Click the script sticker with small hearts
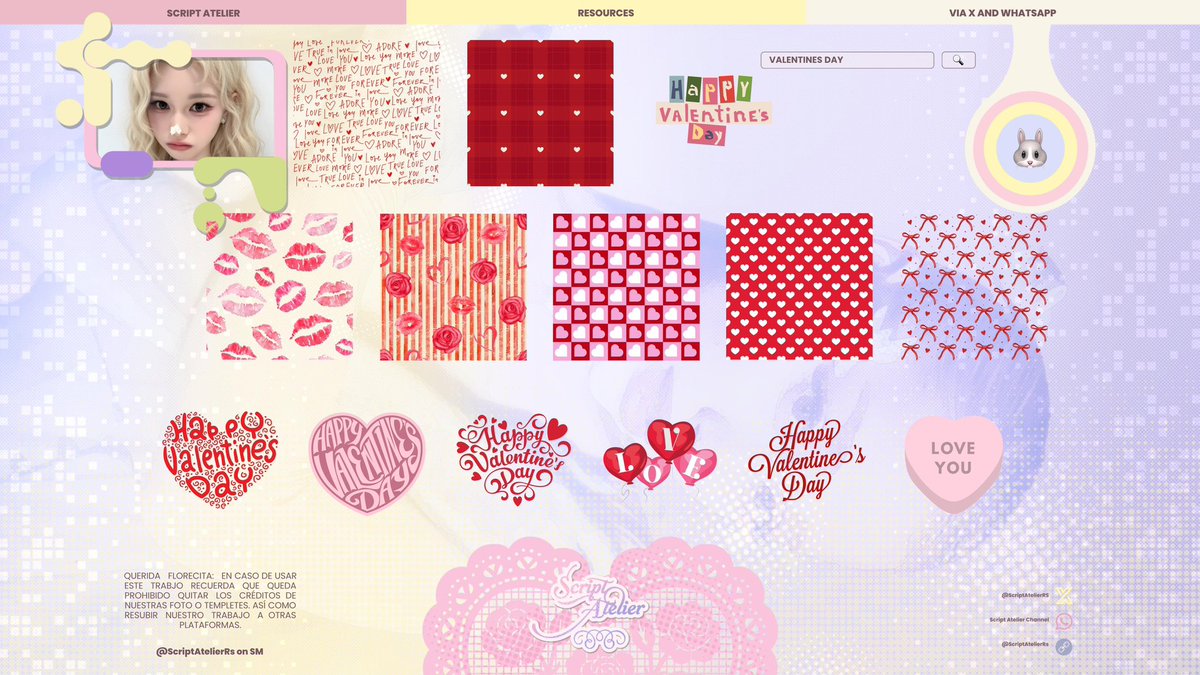This screenshot has width=1200, height=675. tap(513, 460)
